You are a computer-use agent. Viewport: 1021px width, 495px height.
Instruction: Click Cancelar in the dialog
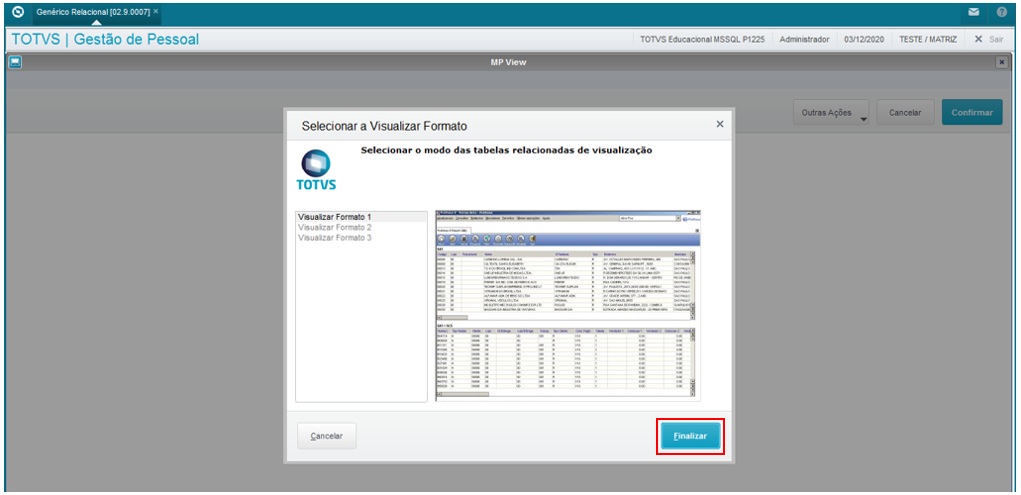327,436
